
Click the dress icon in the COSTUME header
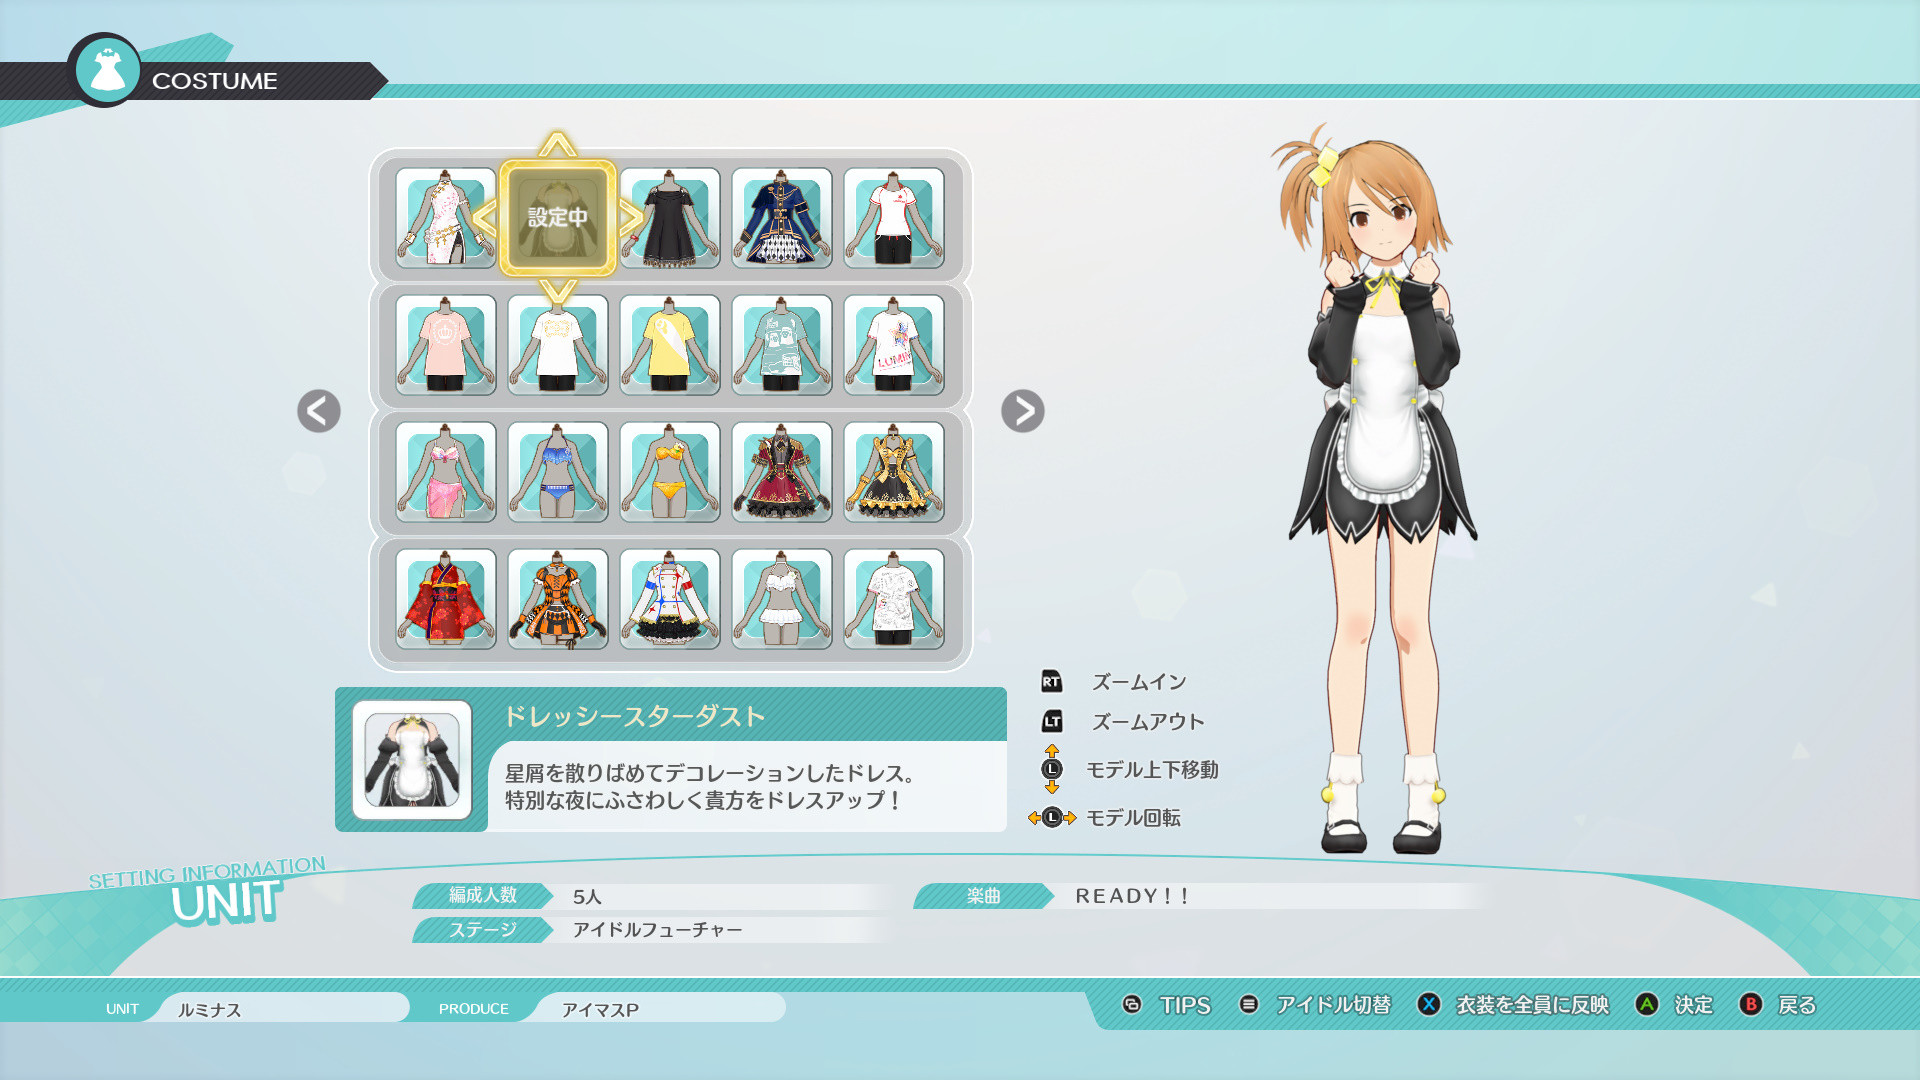point(107,71)
